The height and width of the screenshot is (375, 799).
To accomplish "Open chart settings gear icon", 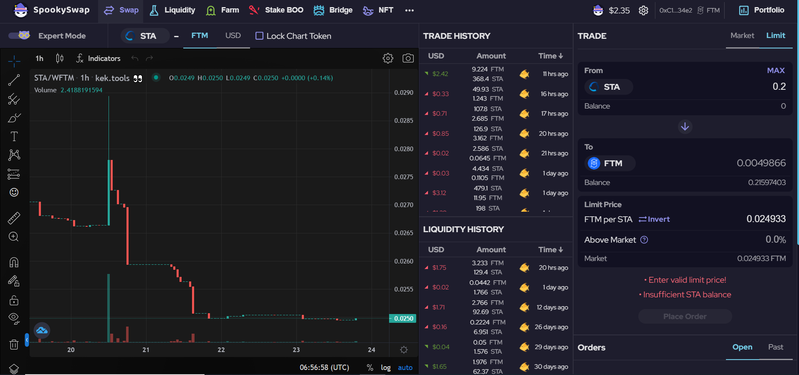I will pyautogui.click(x=388, y=58).
